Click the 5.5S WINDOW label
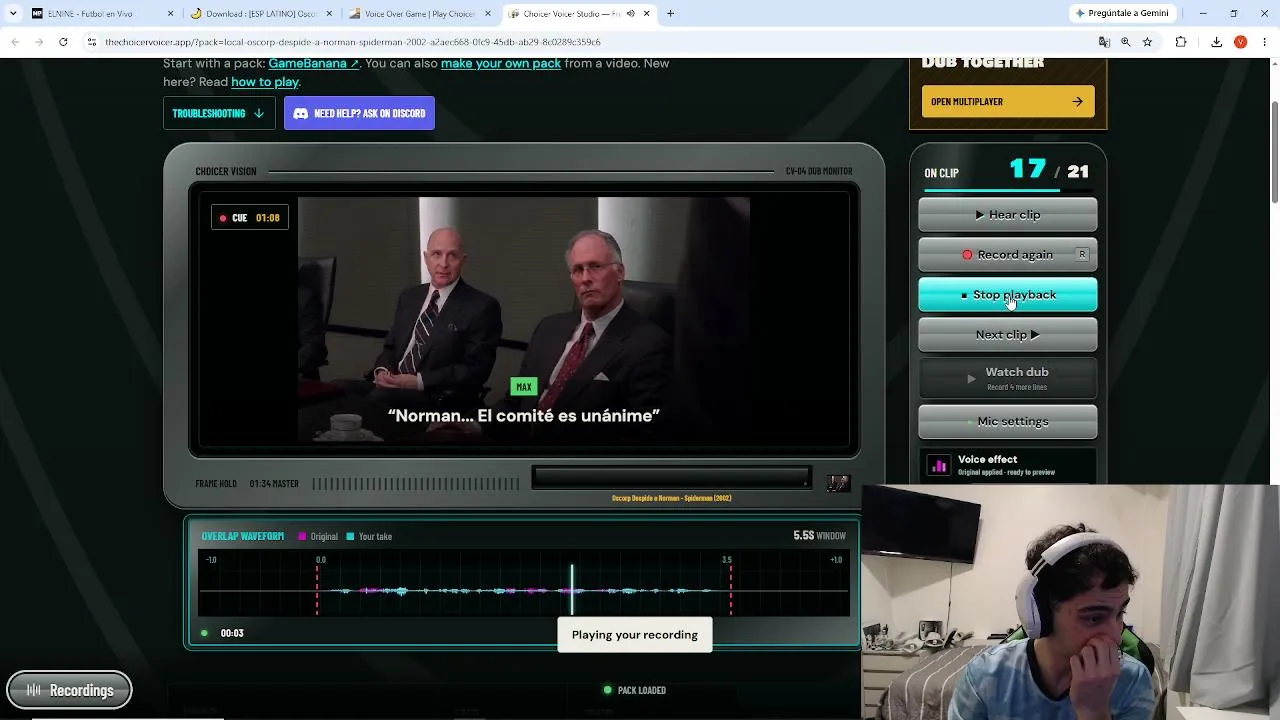1280x720 pixels. (x=819, y=536)
